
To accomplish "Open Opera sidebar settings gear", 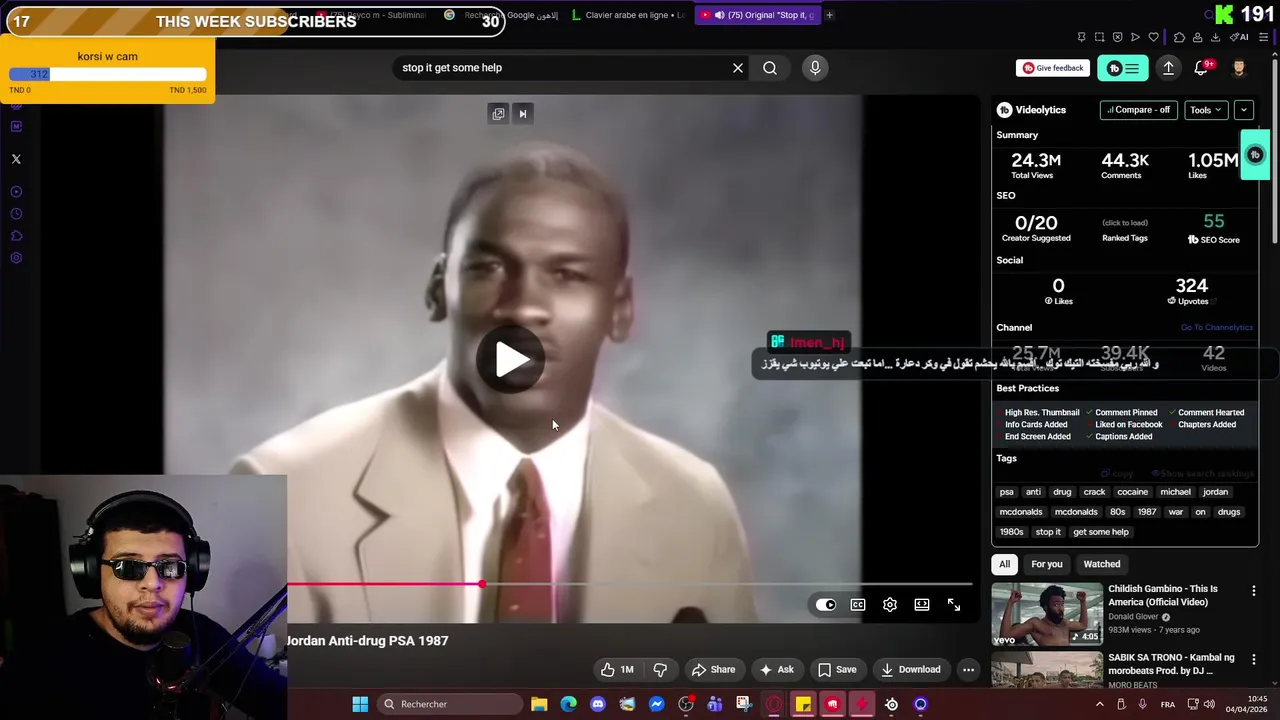I will [x=16, y=258].
